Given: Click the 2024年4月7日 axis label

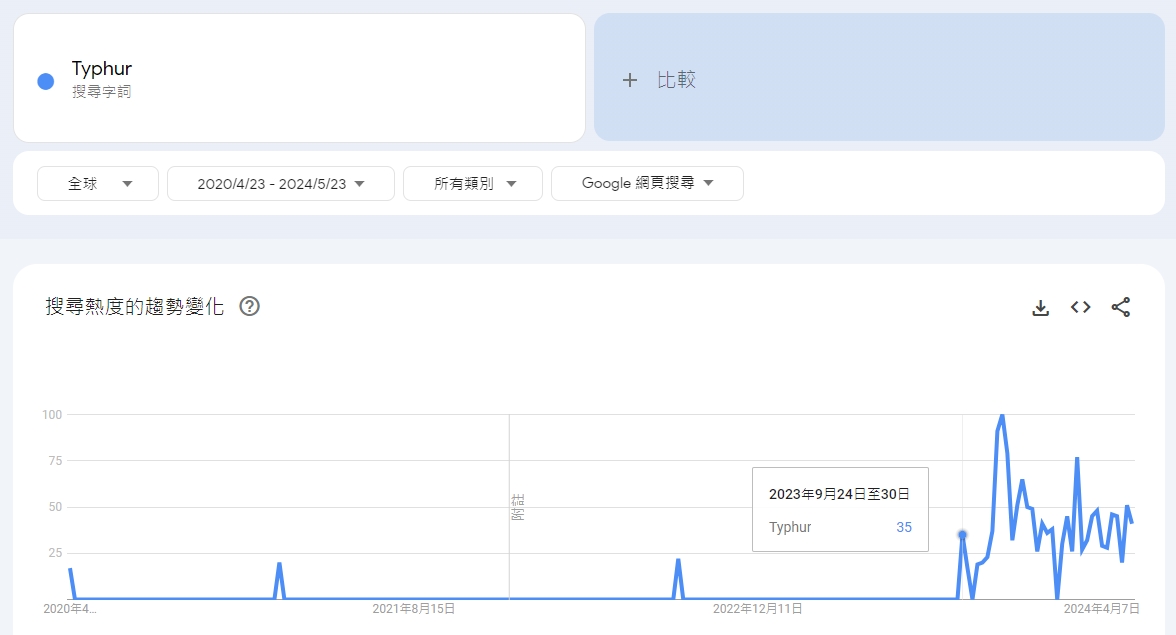Looking at the screenshot, I should (x=1102, y=609).
